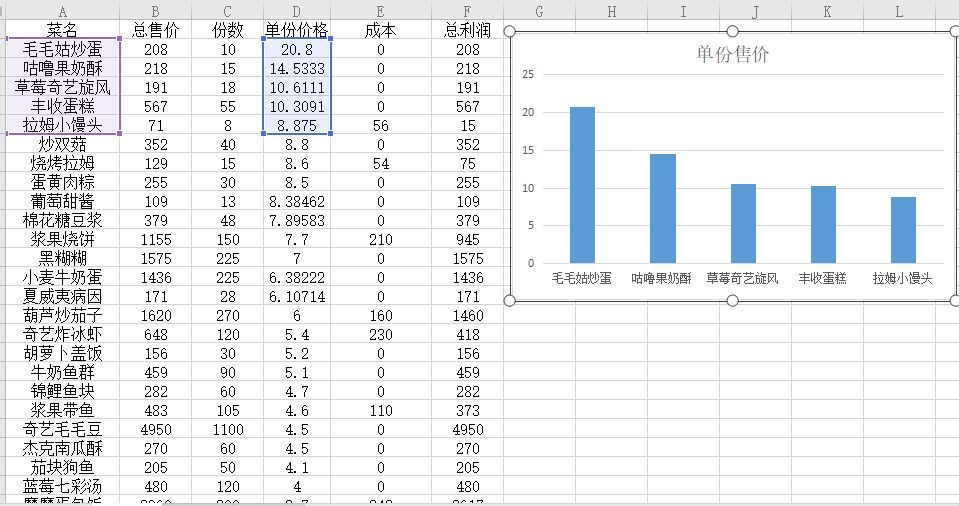Click the chart's top-left resize handle
This screenshot has height=506, width=959.
[x=509, y=31]
